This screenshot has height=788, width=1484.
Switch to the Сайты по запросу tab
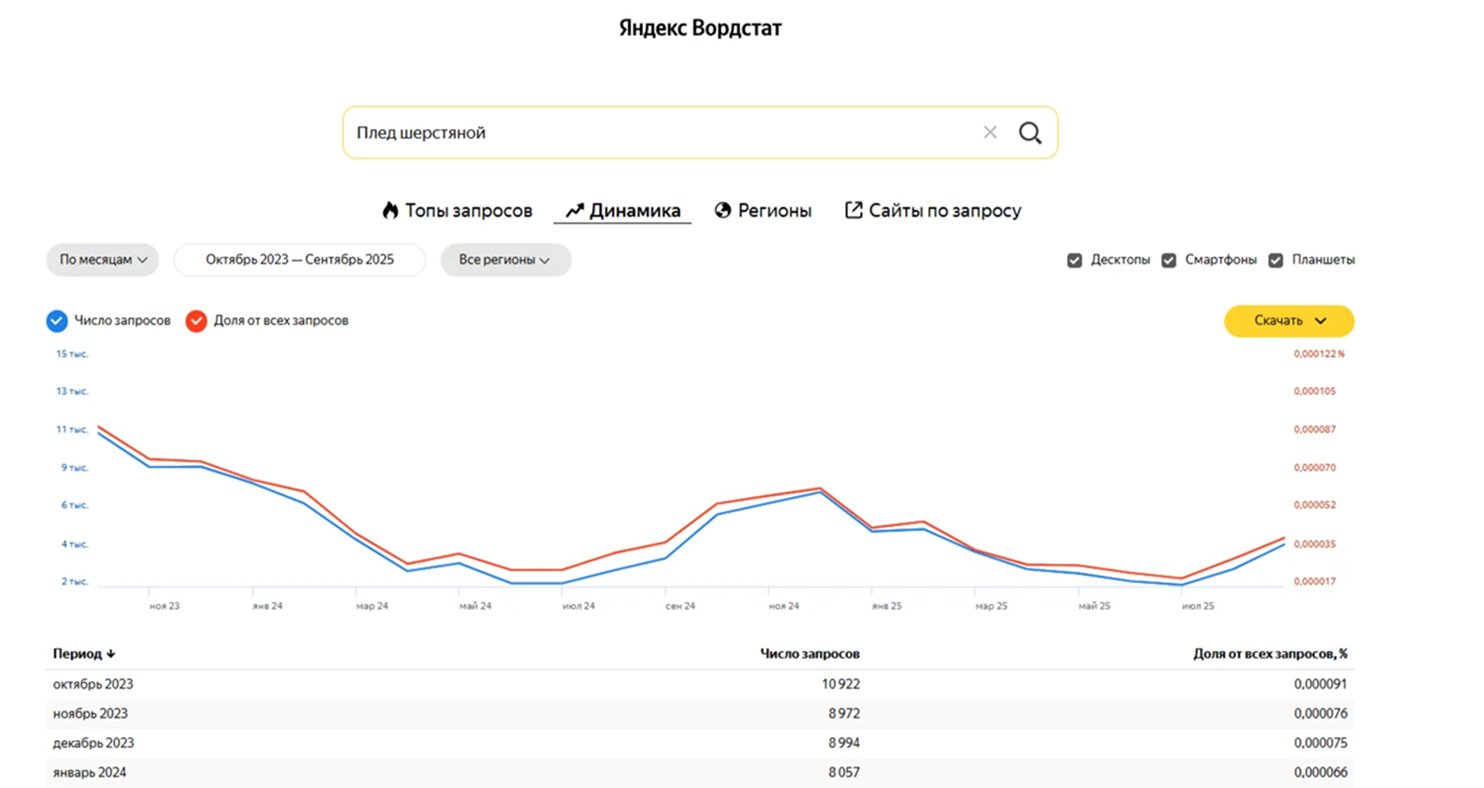pyautogui.click(x=934, y=211)
